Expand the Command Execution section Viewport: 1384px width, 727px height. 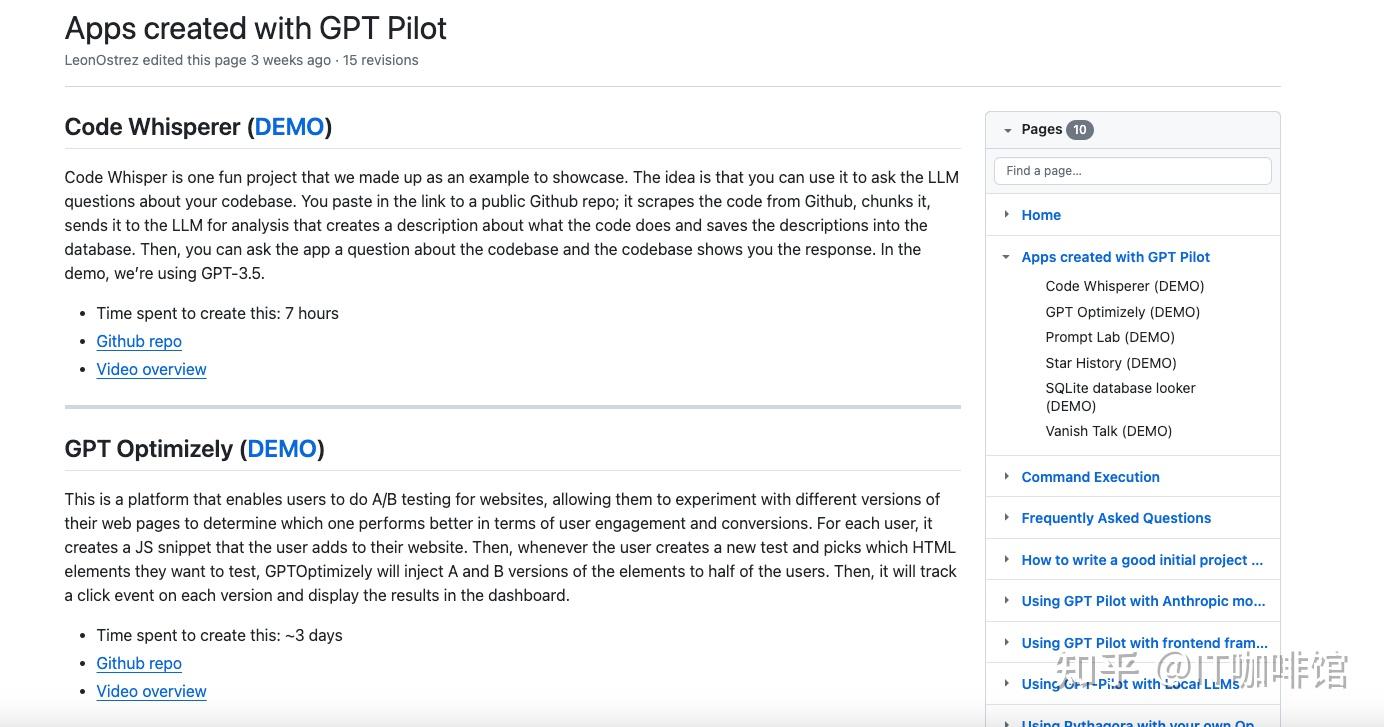coord(1007,477)
